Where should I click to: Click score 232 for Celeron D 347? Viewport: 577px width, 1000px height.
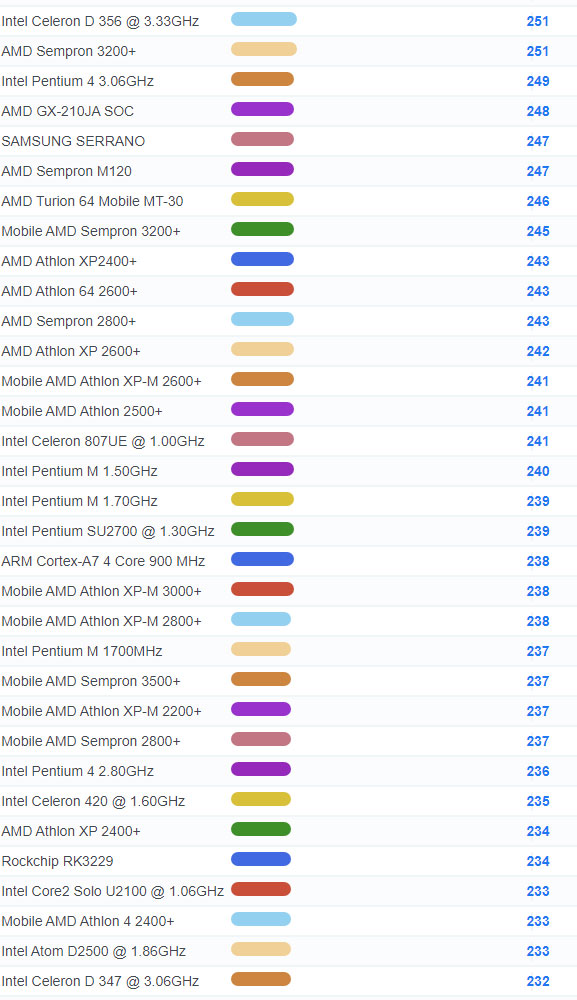click(x=537, y=980)
